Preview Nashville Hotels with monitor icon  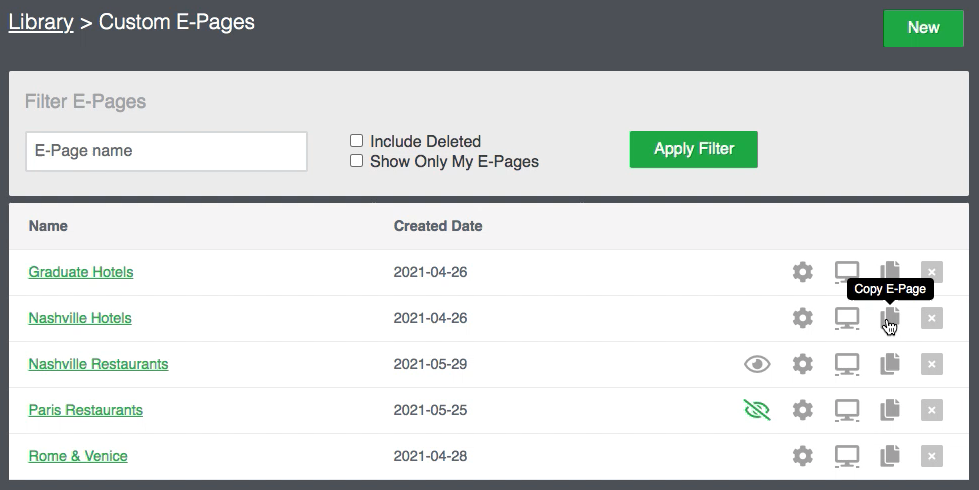[x=847, y=318]
